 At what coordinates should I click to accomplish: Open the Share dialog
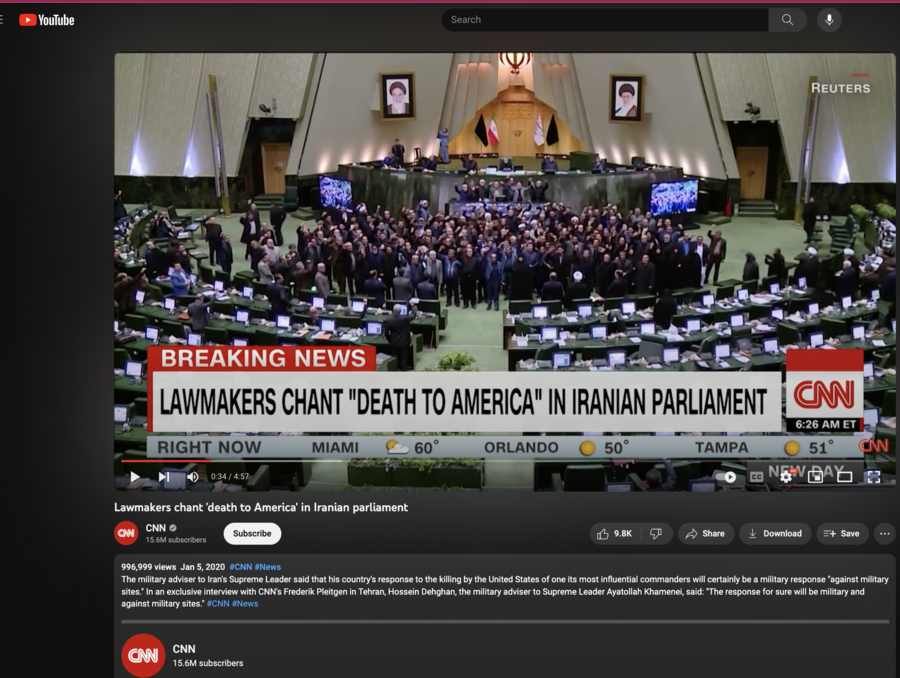(705, 534)
